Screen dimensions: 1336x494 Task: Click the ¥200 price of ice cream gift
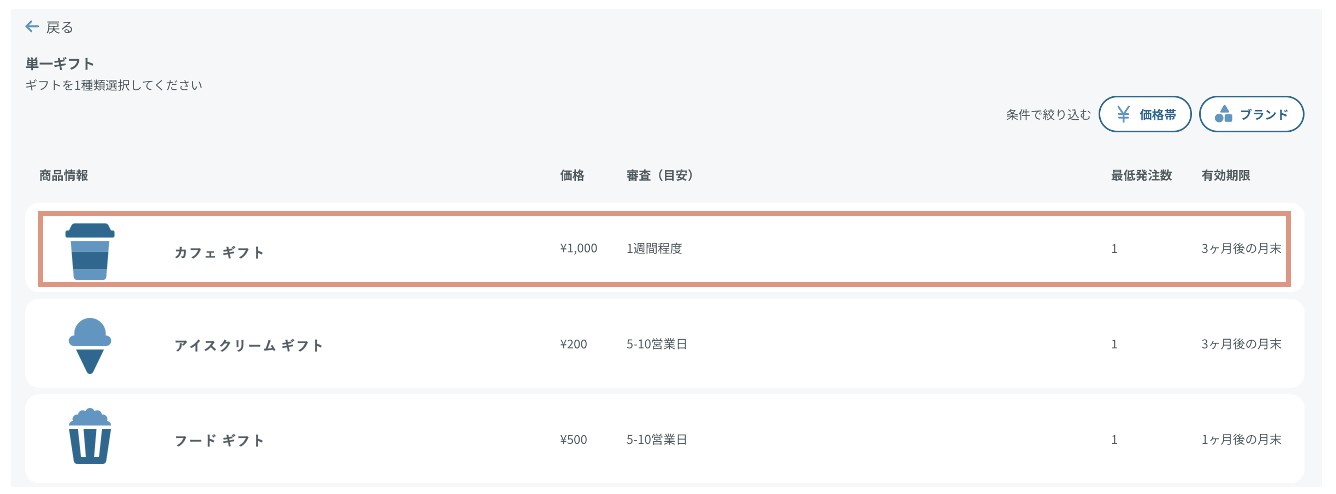click(x=574, y=344)
